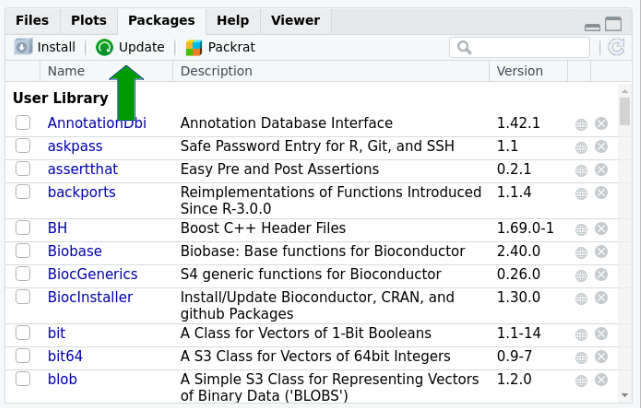Screen dimensions: 641x408
Task: Check the AnnotationDbi package checkbox
Action: coord(23,122)
